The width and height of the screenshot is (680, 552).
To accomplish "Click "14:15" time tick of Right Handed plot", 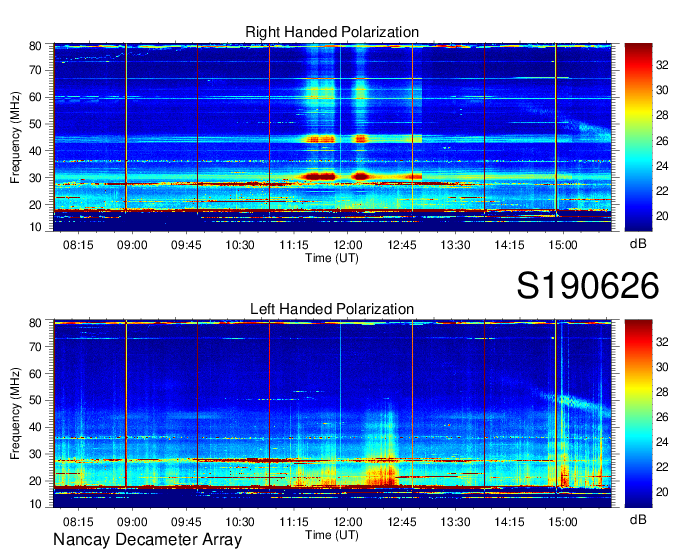I will [x=509, y=245].
